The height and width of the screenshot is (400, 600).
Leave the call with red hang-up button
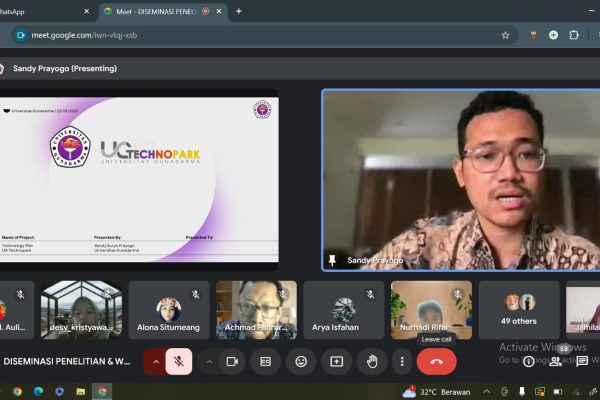[436, 361]
